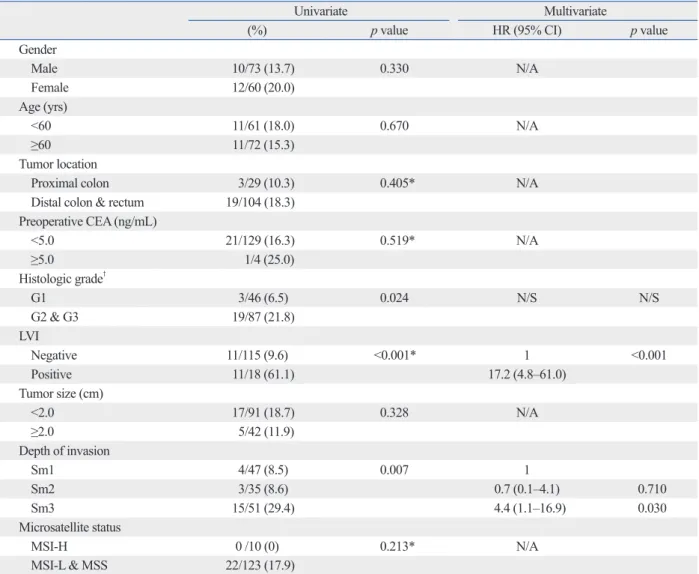Select the hazard ratio 4.4 (1.1–16.9)

tap(530, 509)
